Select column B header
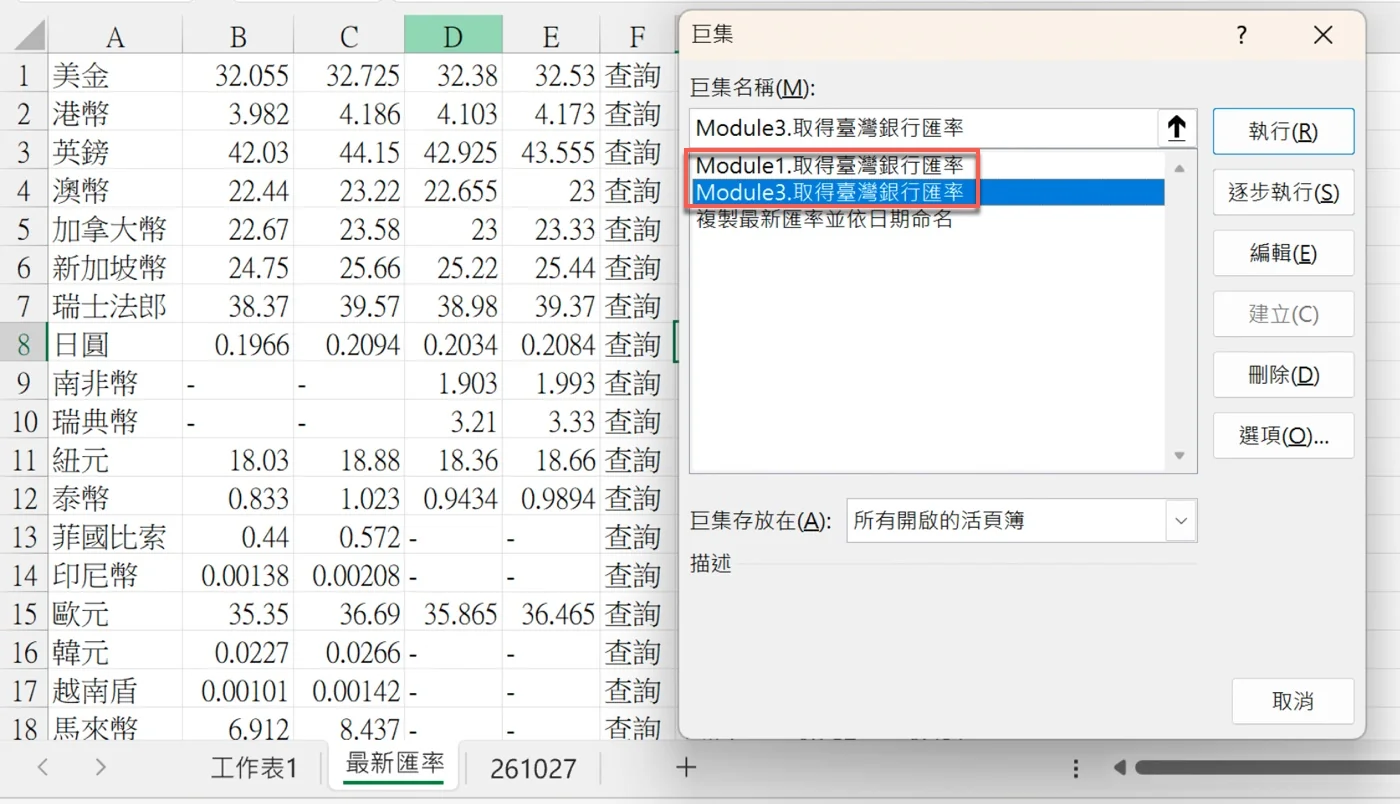The width and height of the screenshot is (1400, 804). click(238, 36)
